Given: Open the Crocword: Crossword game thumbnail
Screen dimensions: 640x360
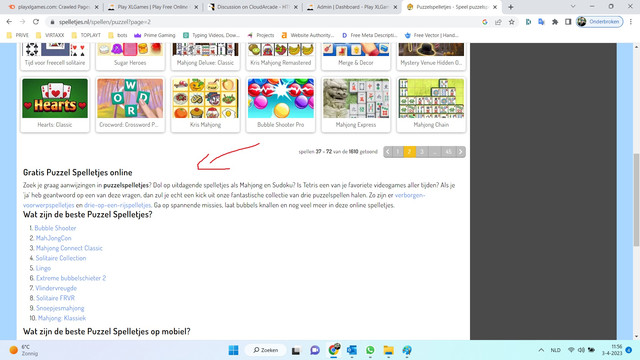Looking at the screenshot, I should 130,98.
